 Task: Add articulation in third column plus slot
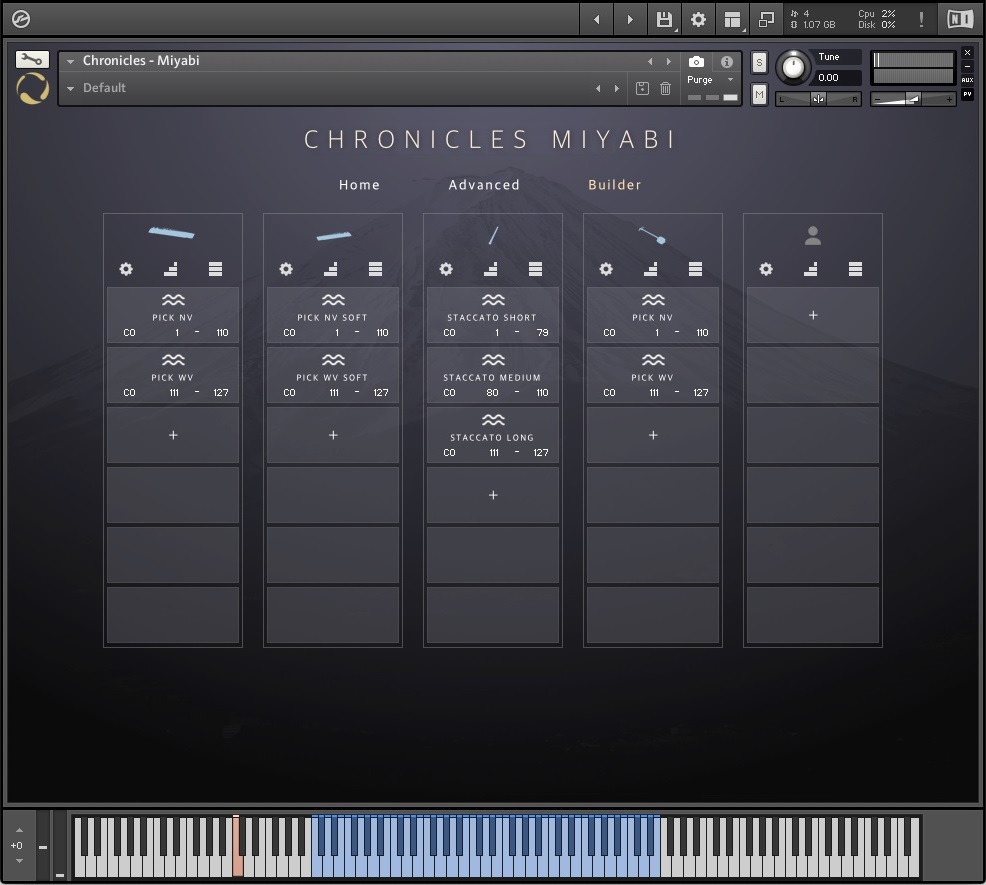pyautogui.click(x=493, y=495)
